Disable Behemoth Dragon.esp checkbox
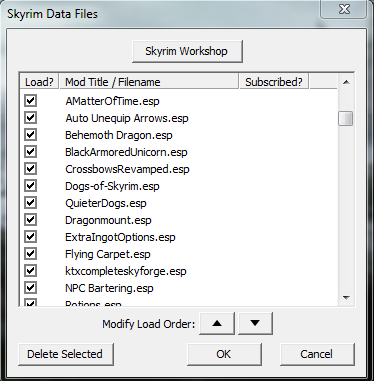The height and width of the screenshot is (381, 374). pos(30,135)
